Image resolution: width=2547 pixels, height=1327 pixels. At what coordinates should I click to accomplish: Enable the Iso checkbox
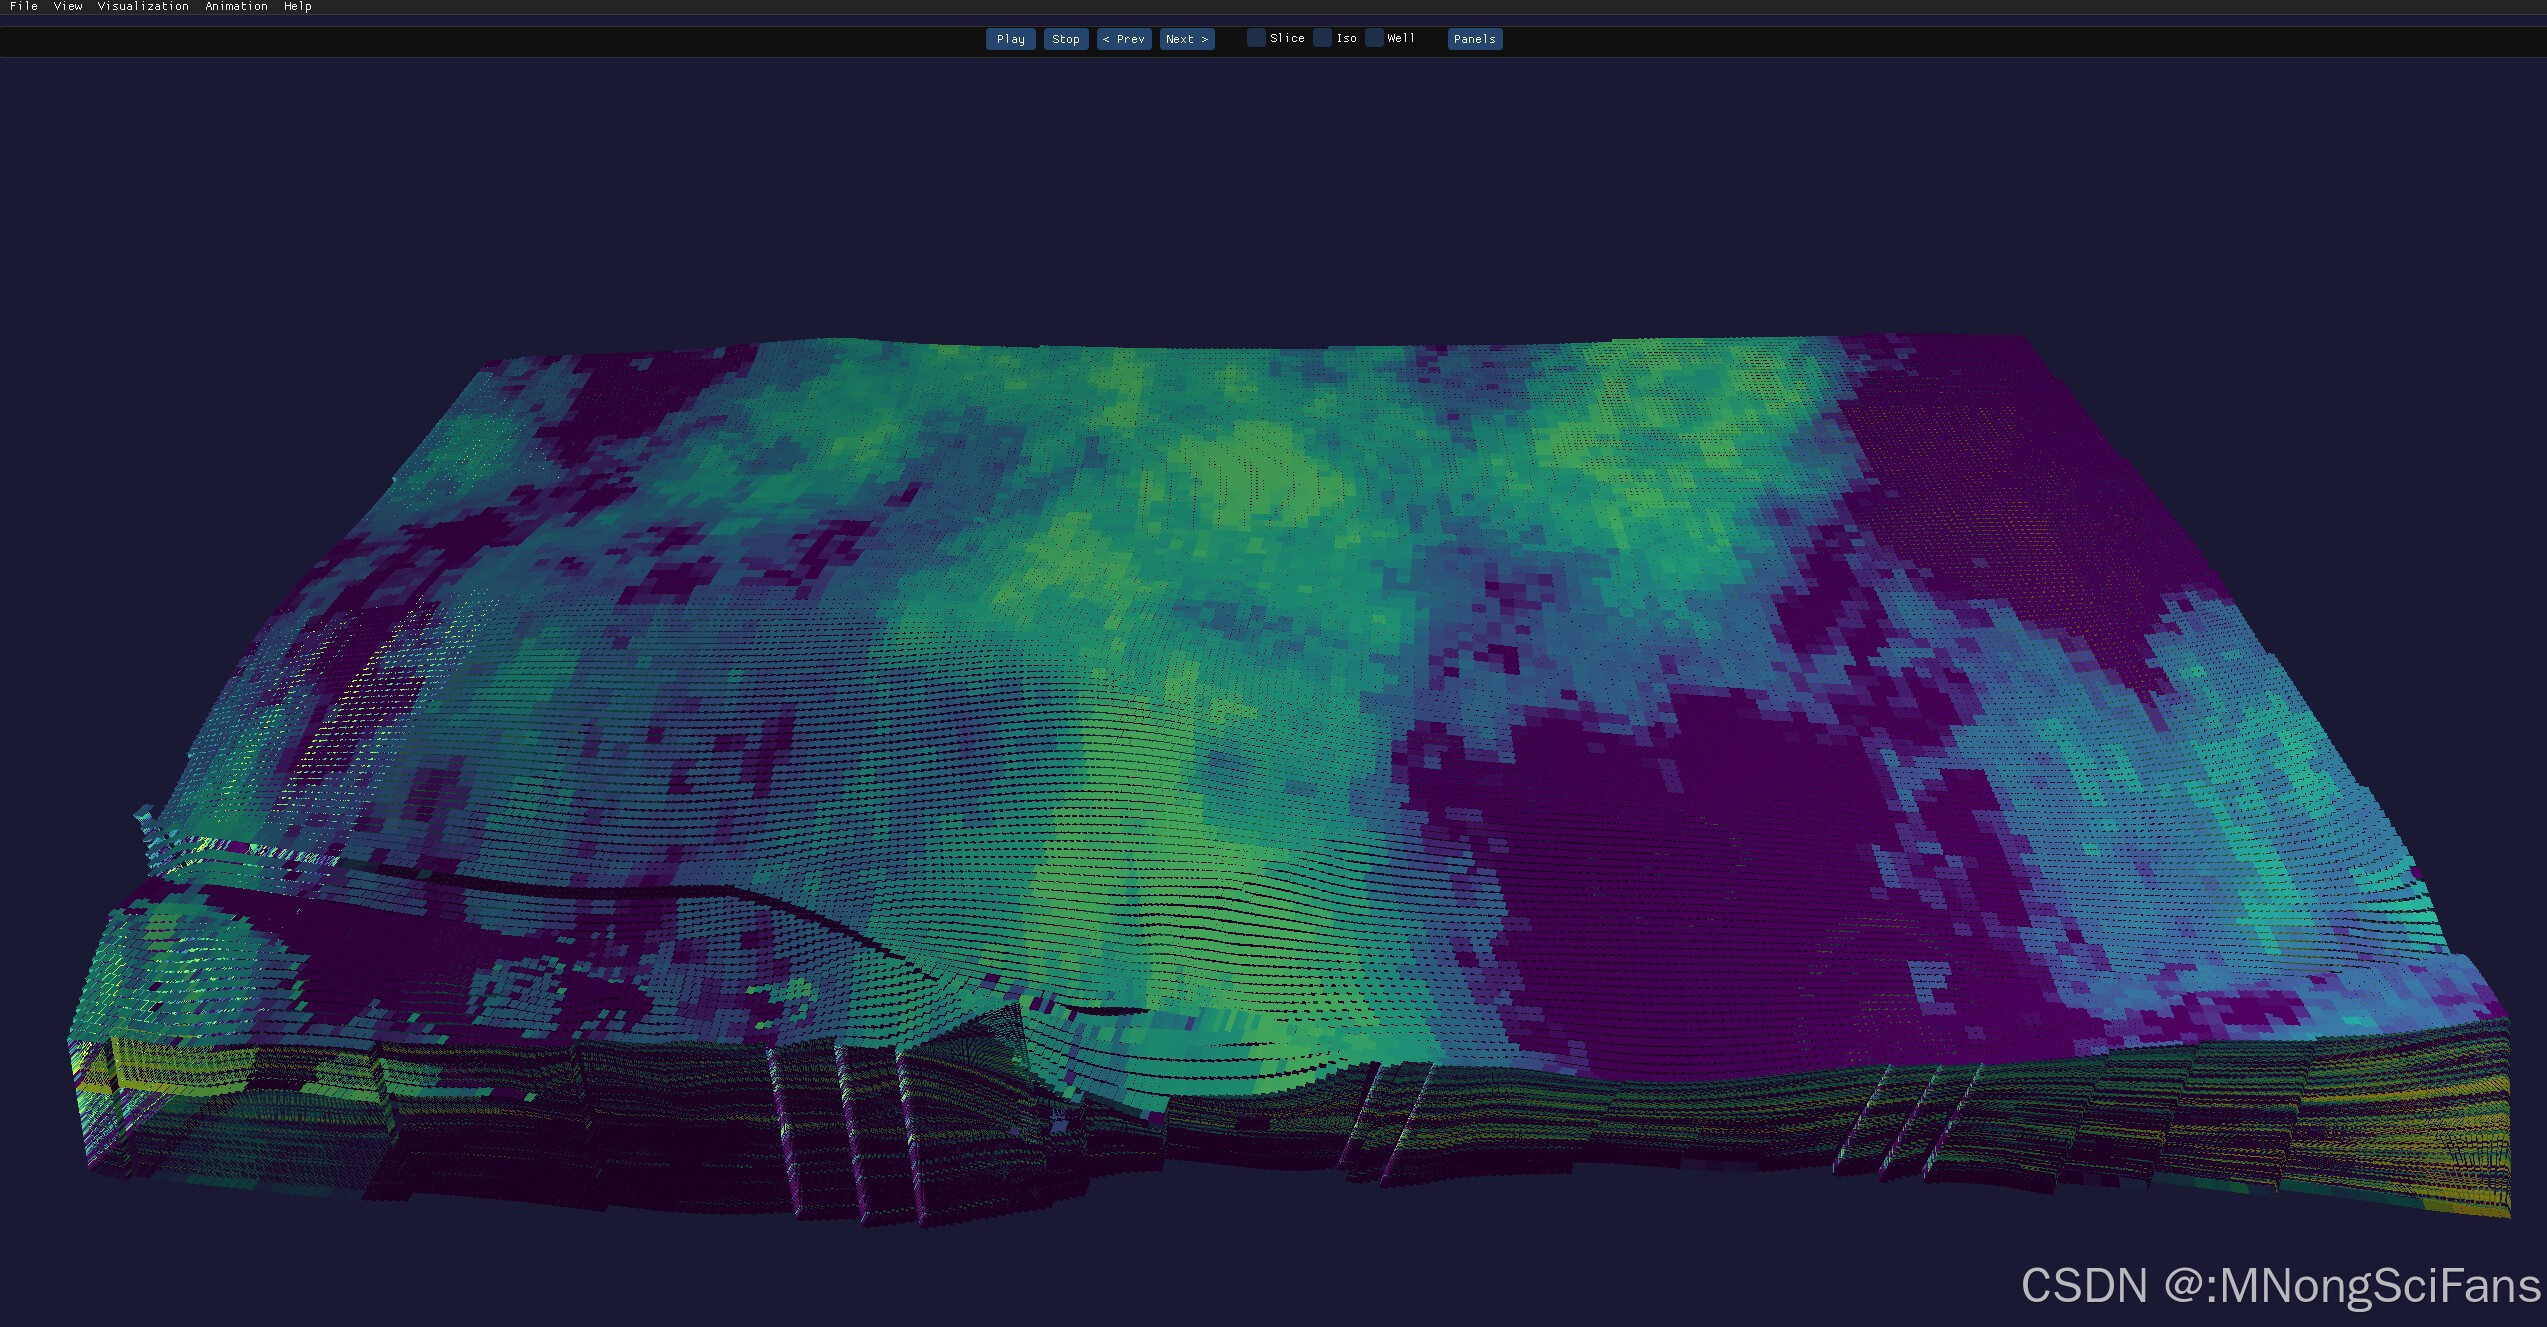[1323, 38]
